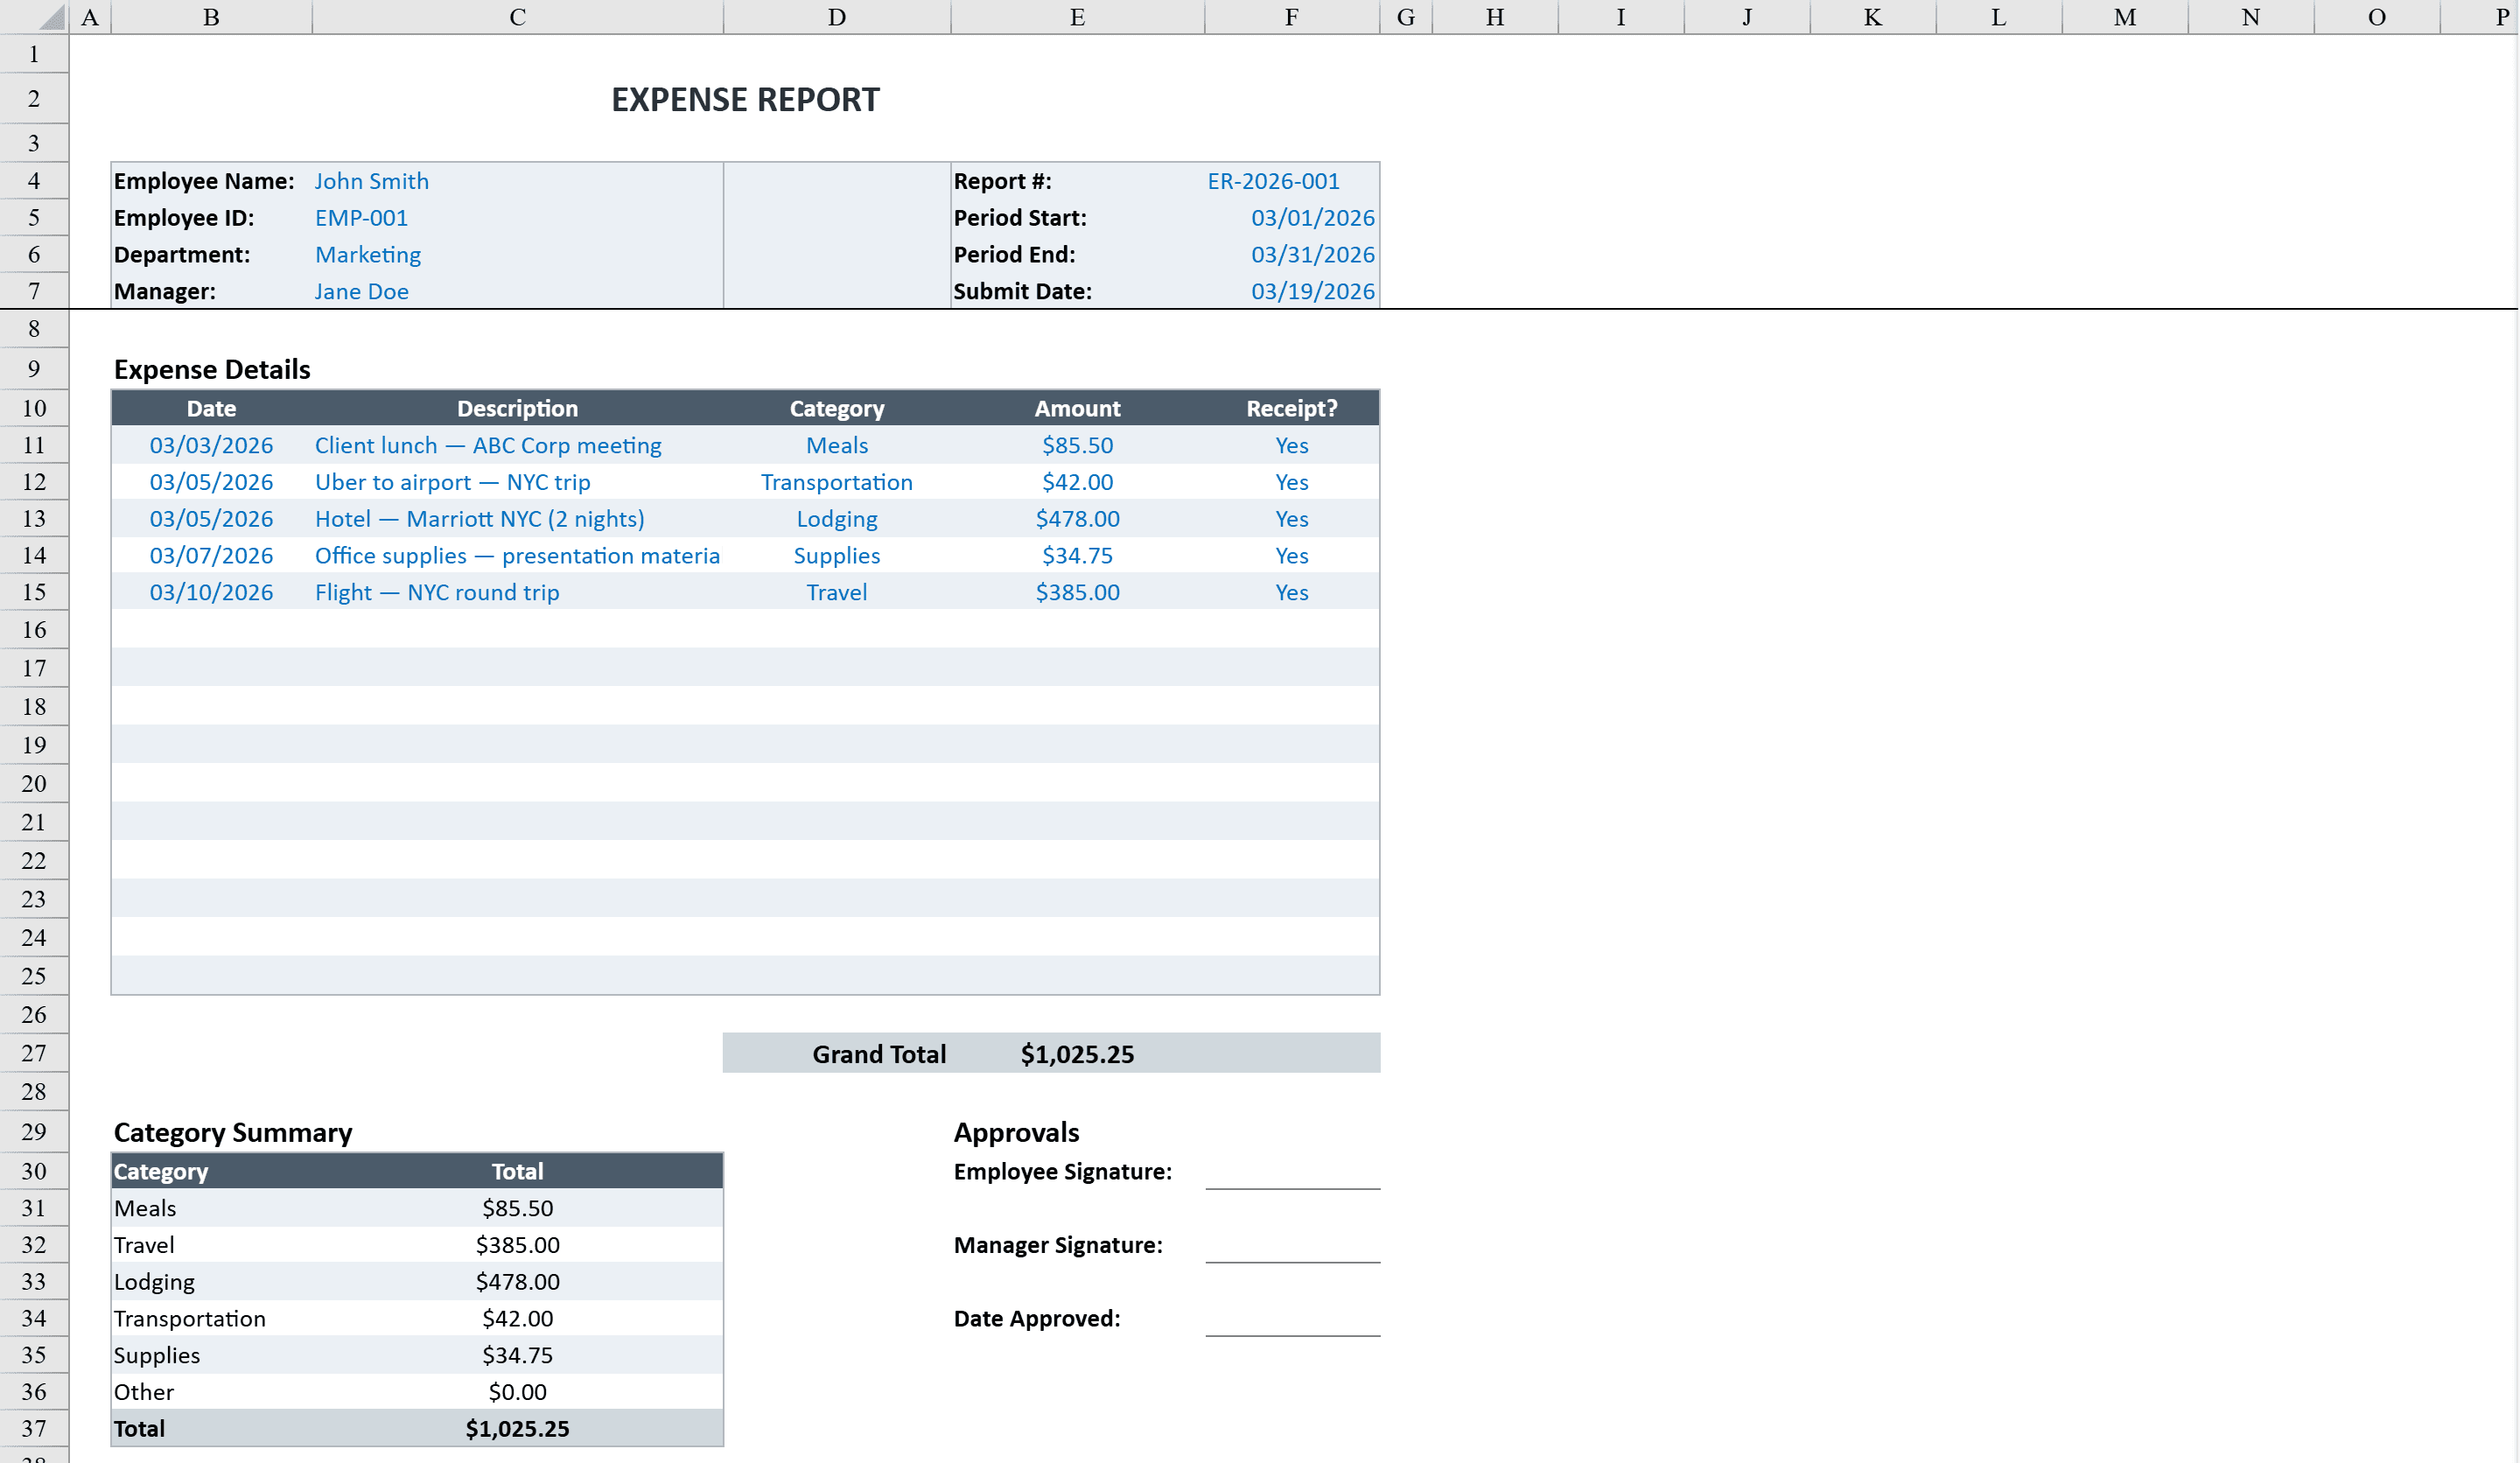Select the Grand Total amount $1,025.25
Image resolution: width=2520 pixels, height=1463 pixels.
pyautogui.click(x=1077, y=1053)
